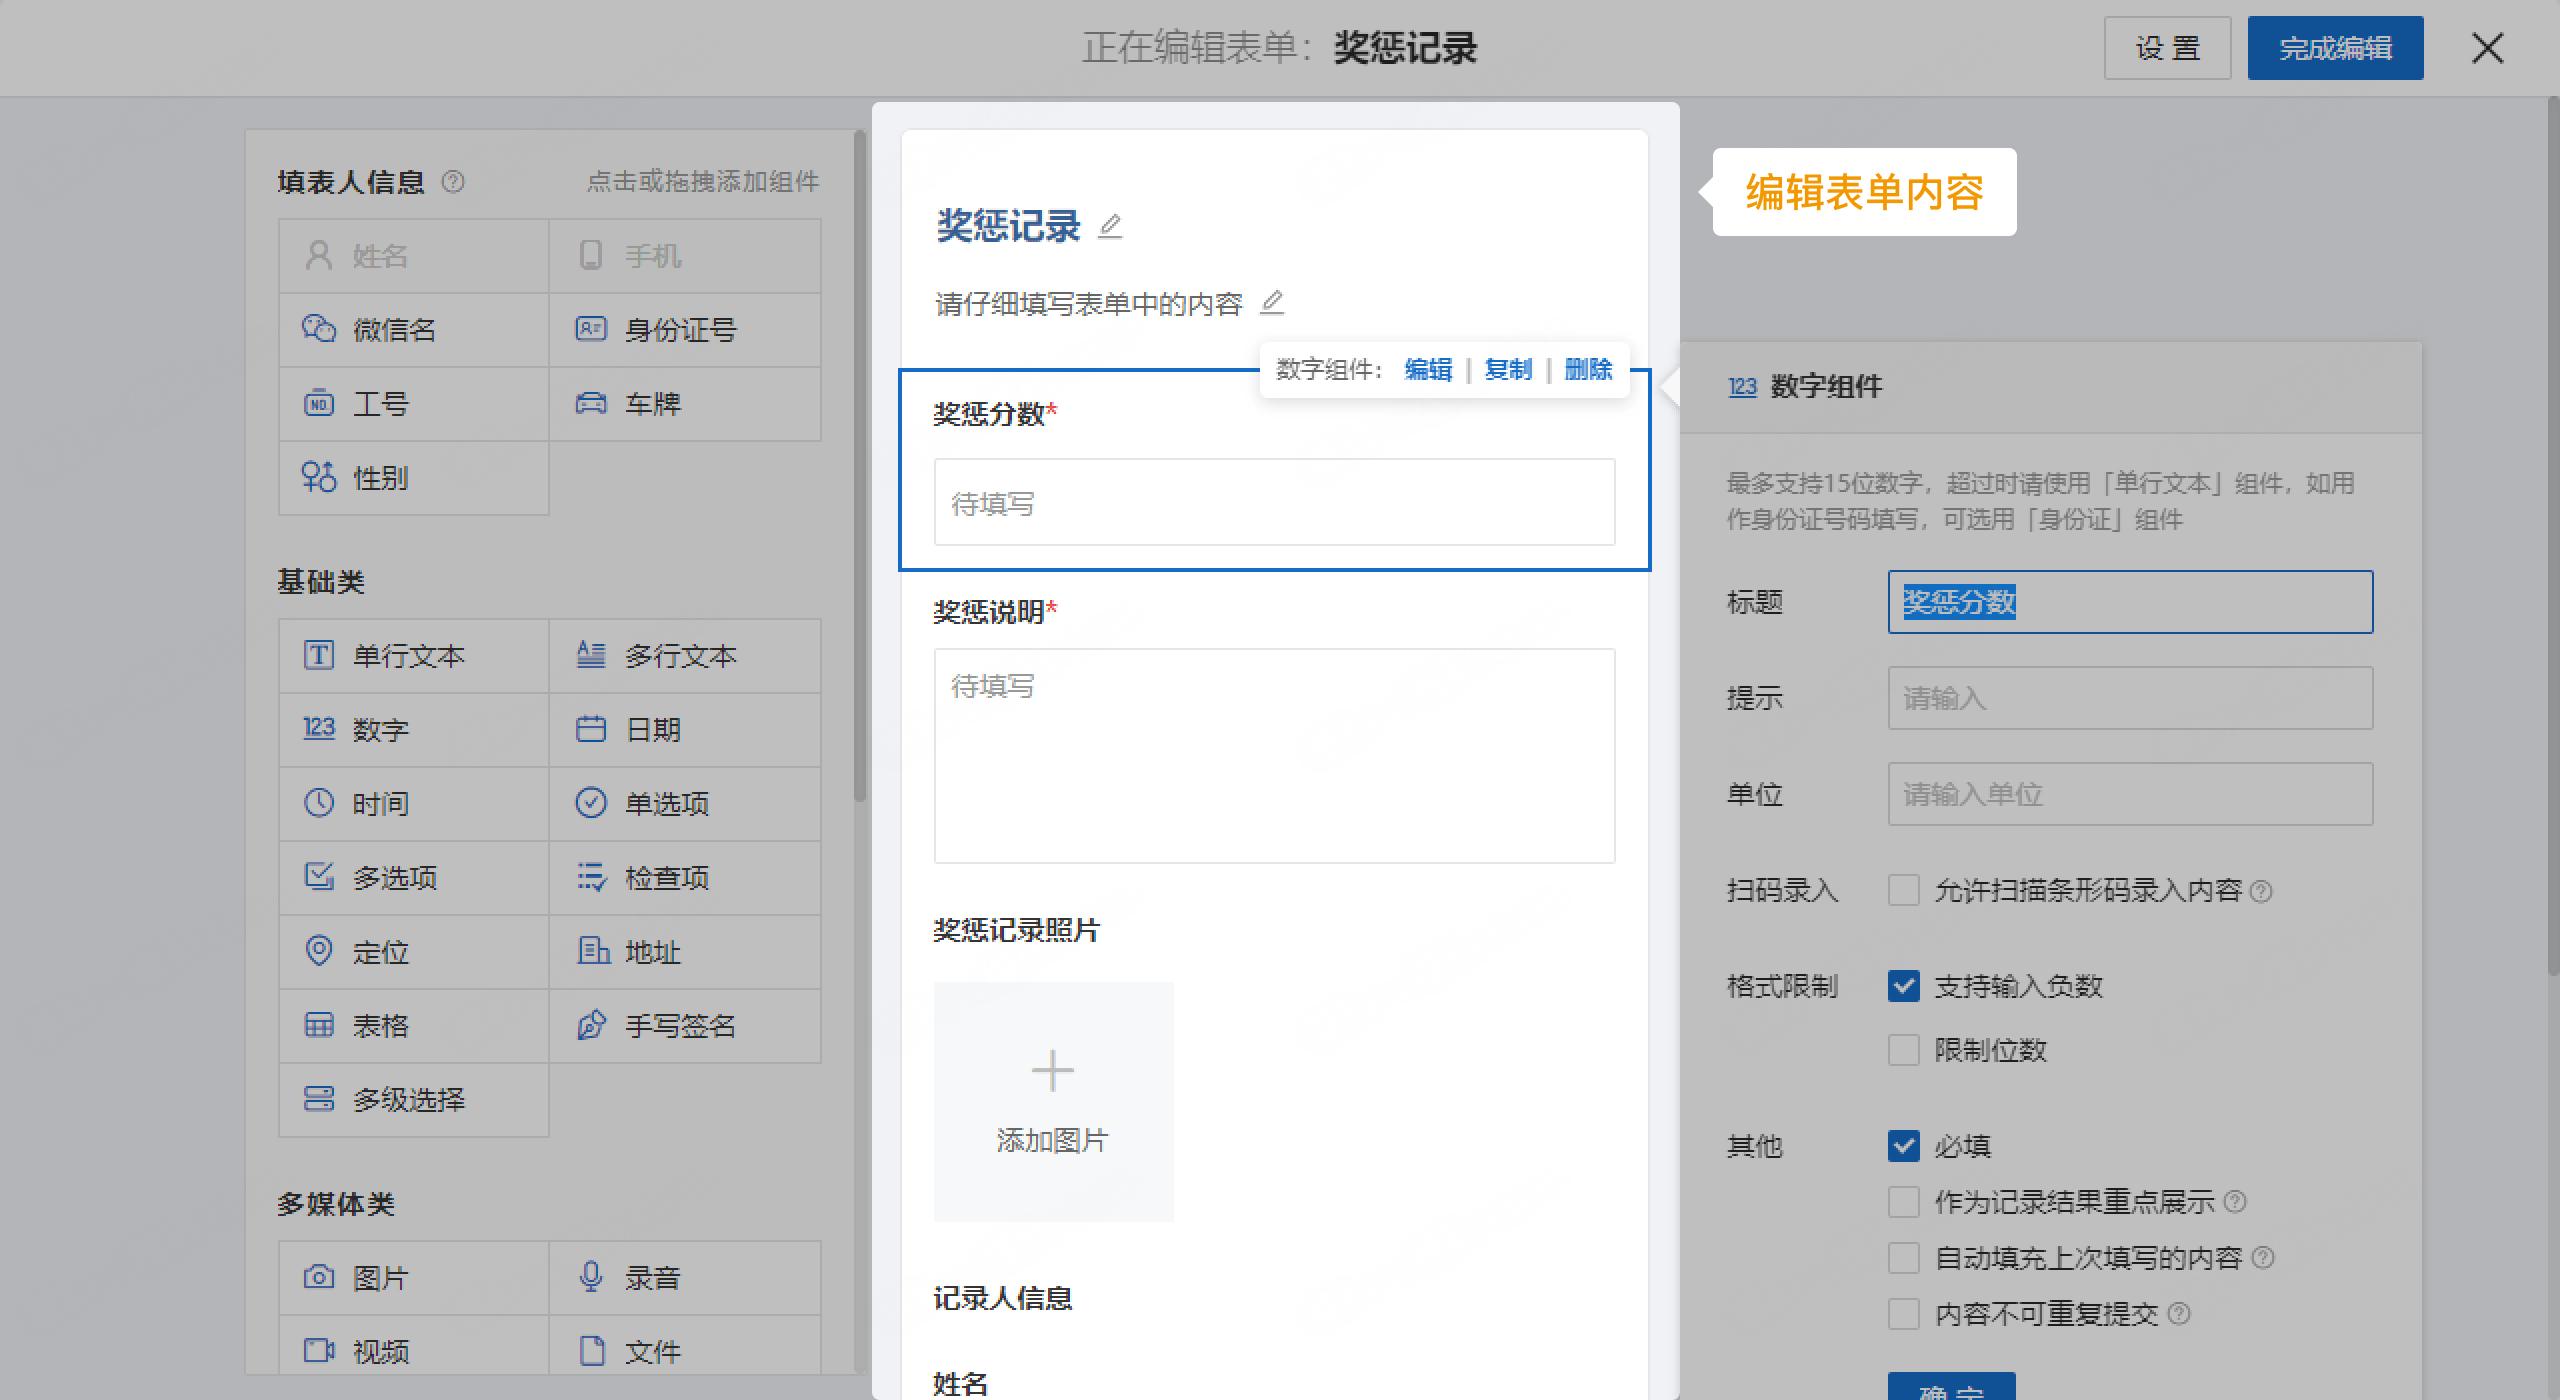Enable 自动填充上次填写的内容
Viewport: 2560px width, 1400px height.
tap(1903, 1258)
